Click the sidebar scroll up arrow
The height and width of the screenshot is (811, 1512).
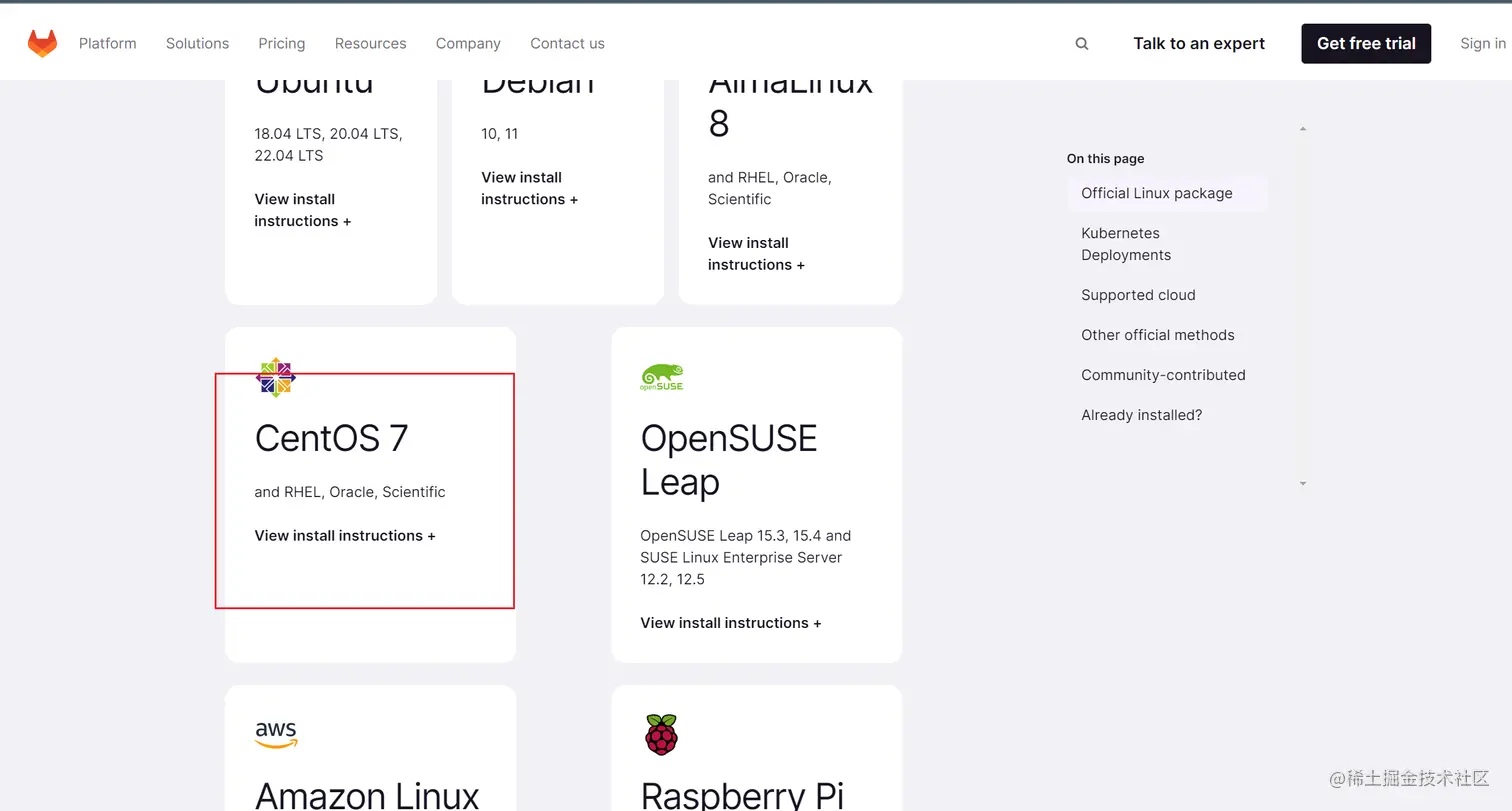(x=1303, y=129)
